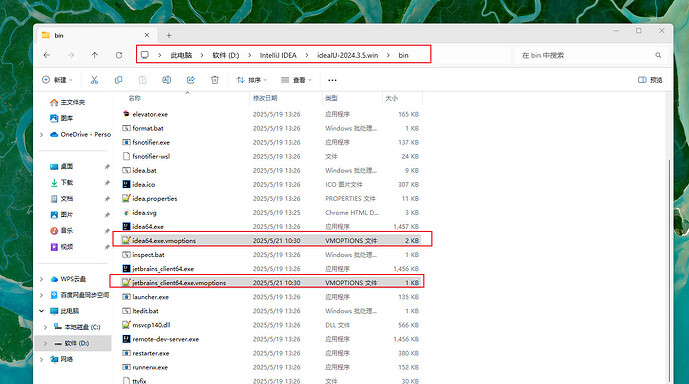Viewport: 689px width, 384px height.
Task: Toggle the Preview pane button
Action: click(x=650, y=80)
